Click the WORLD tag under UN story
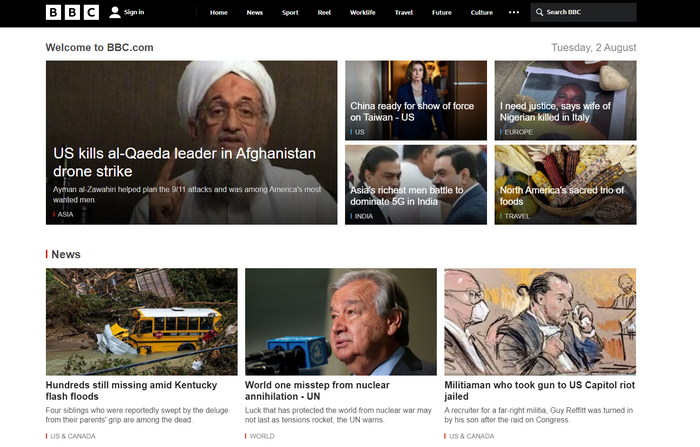 point(262,436)
